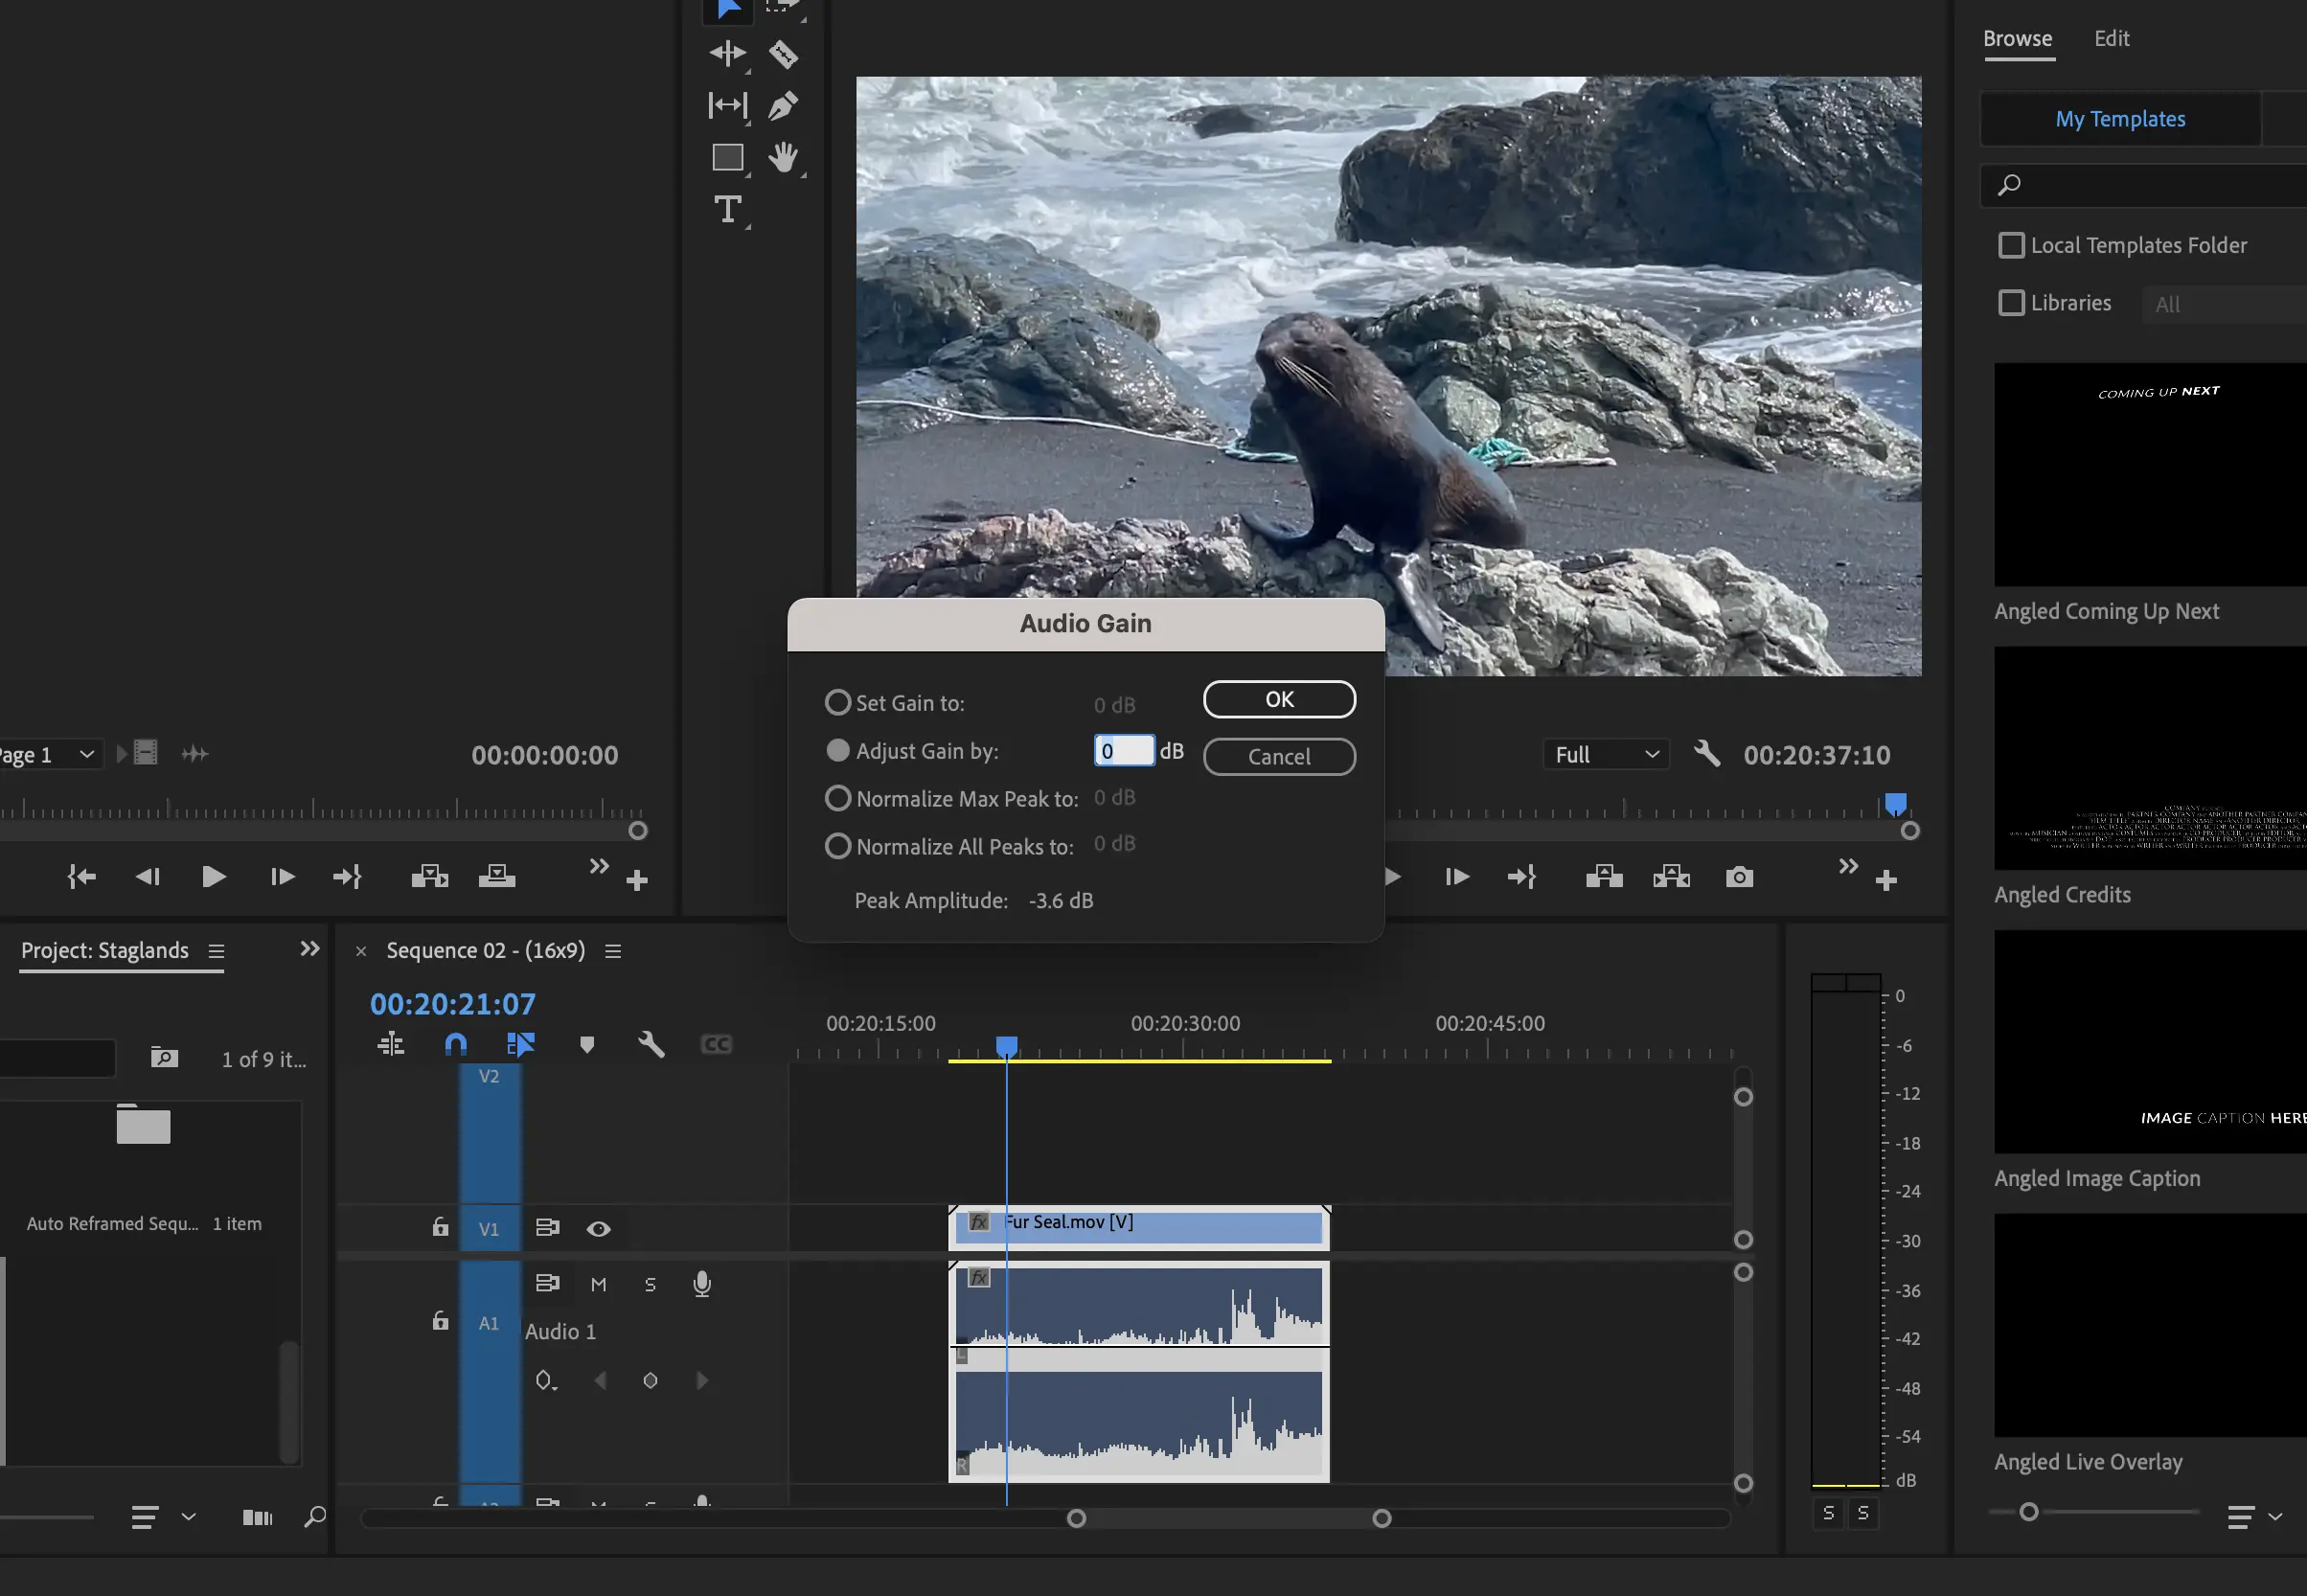This screenshot has height=1596, width=2307.
Task: Click the My Templates button
Action: (x=2119, y=118)
